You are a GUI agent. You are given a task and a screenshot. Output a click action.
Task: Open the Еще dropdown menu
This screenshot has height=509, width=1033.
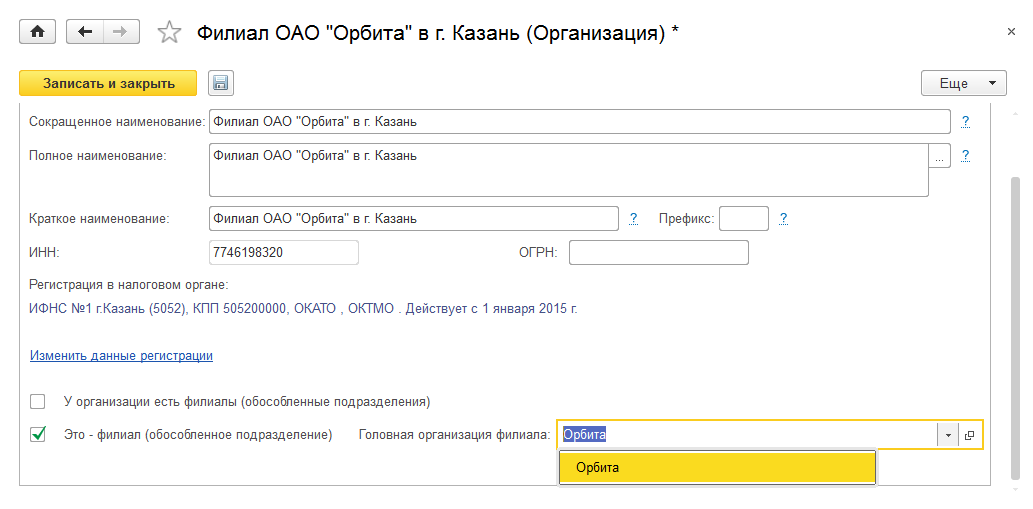tap(963, 83)
